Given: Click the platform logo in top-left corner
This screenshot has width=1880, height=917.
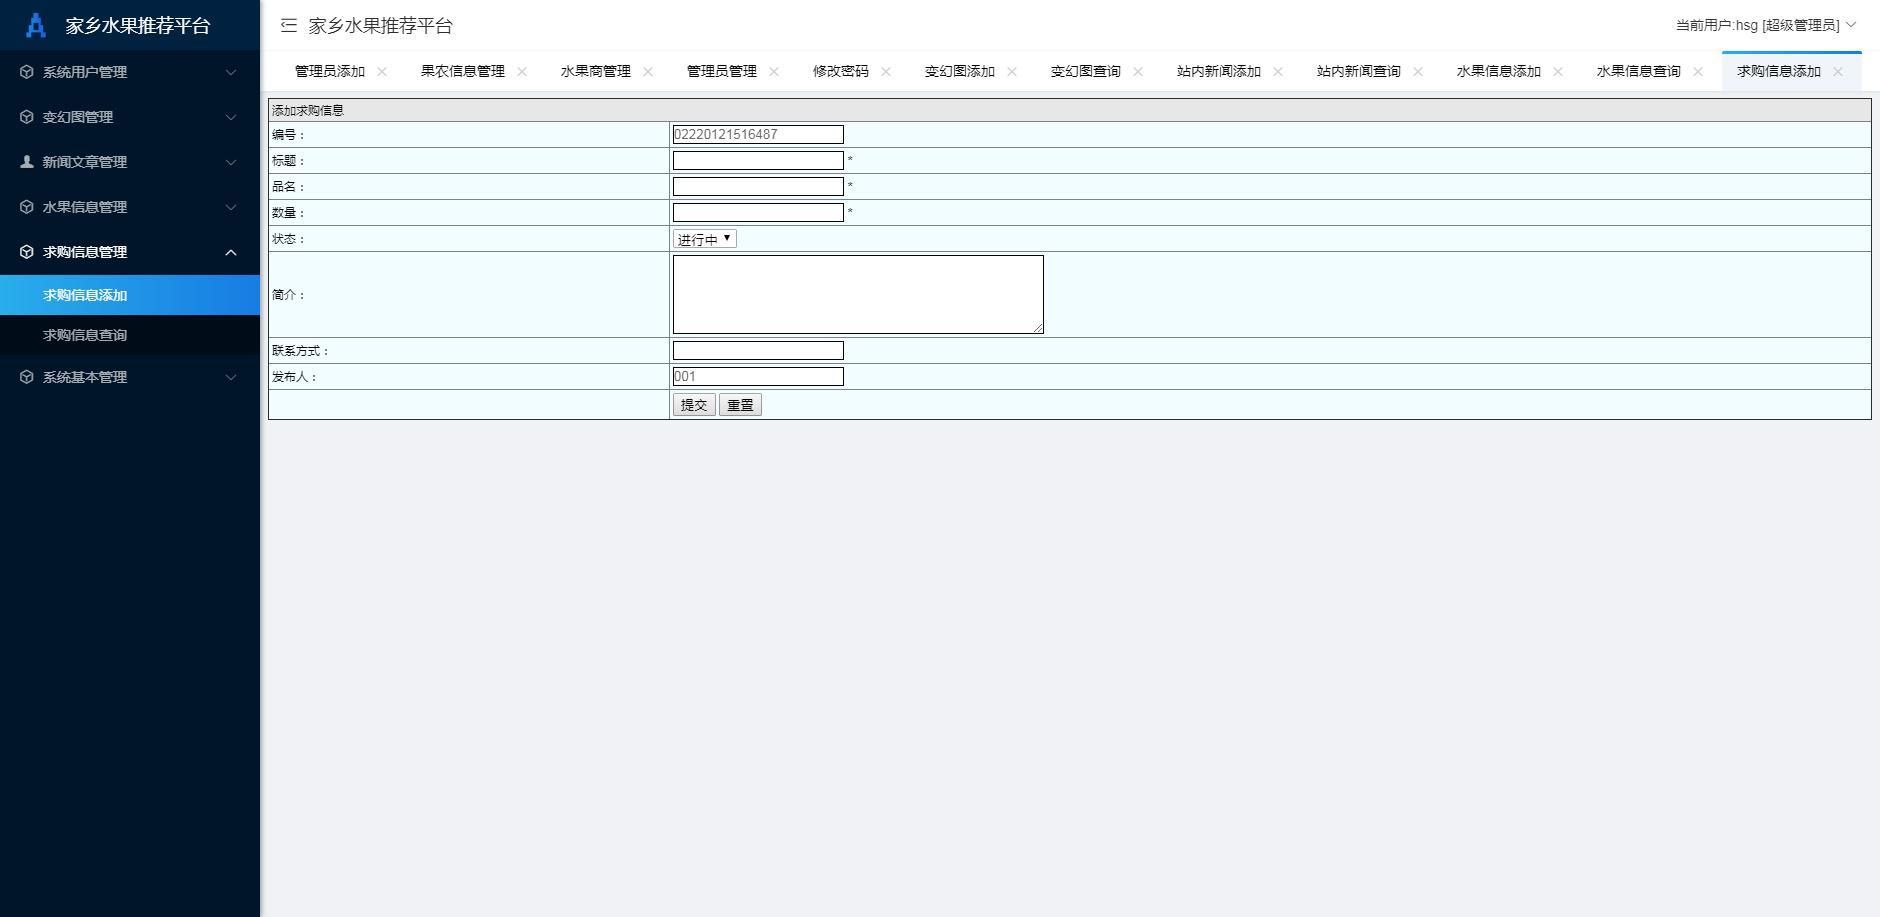Looking at the screenshot, I should [x=35, y=25].
